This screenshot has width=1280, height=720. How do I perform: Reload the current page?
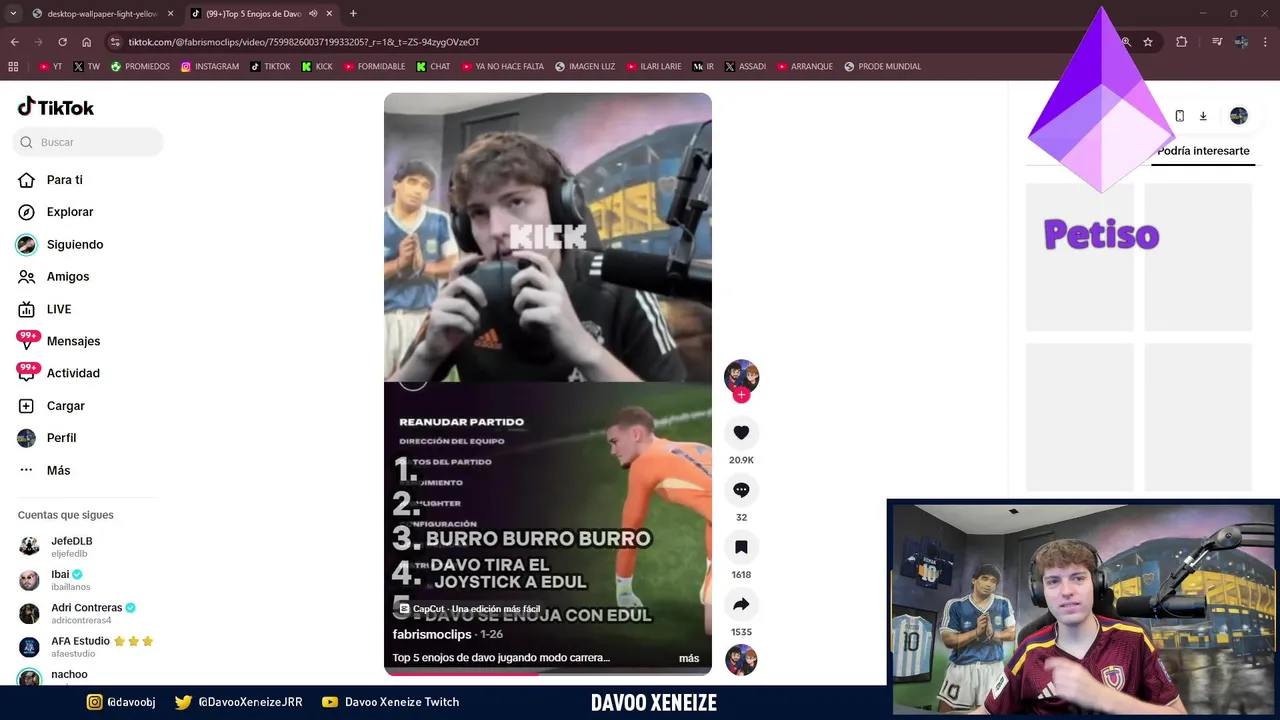coord(62,42)
